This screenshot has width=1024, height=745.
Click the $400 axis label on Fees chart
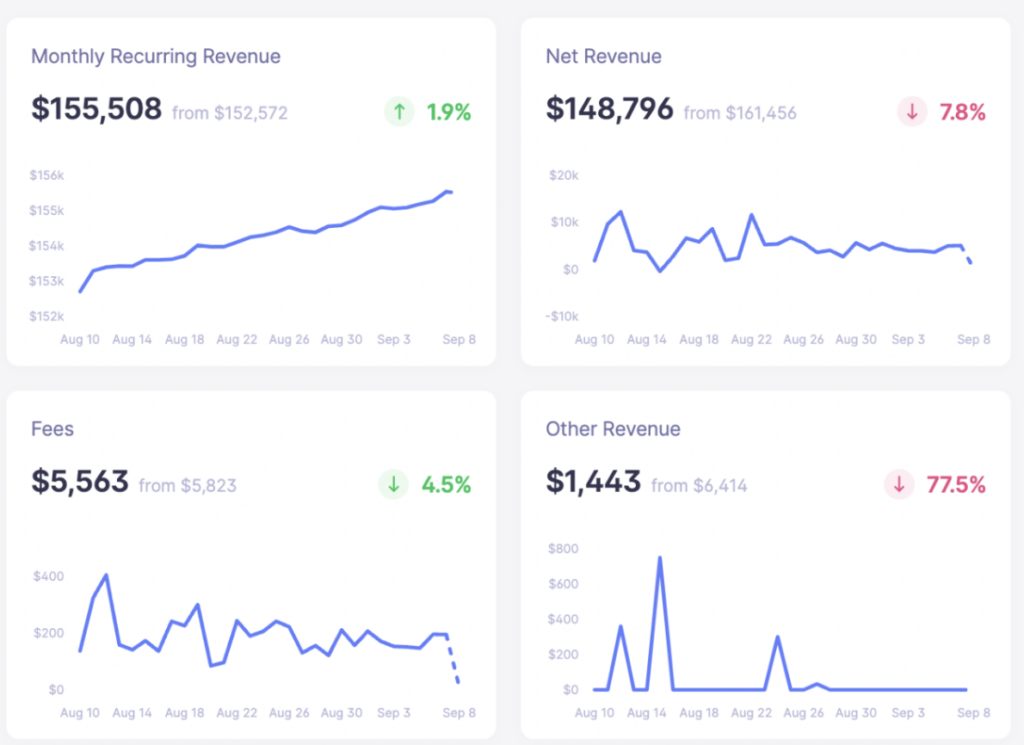pos(47,576)
